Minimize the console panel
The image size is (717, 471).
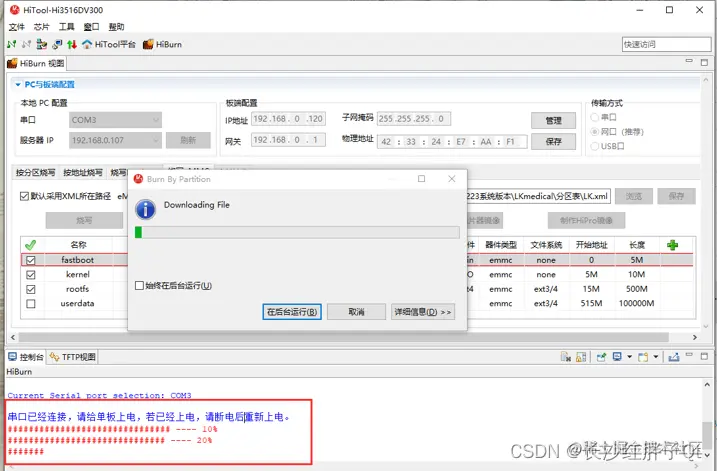point(689,355)
